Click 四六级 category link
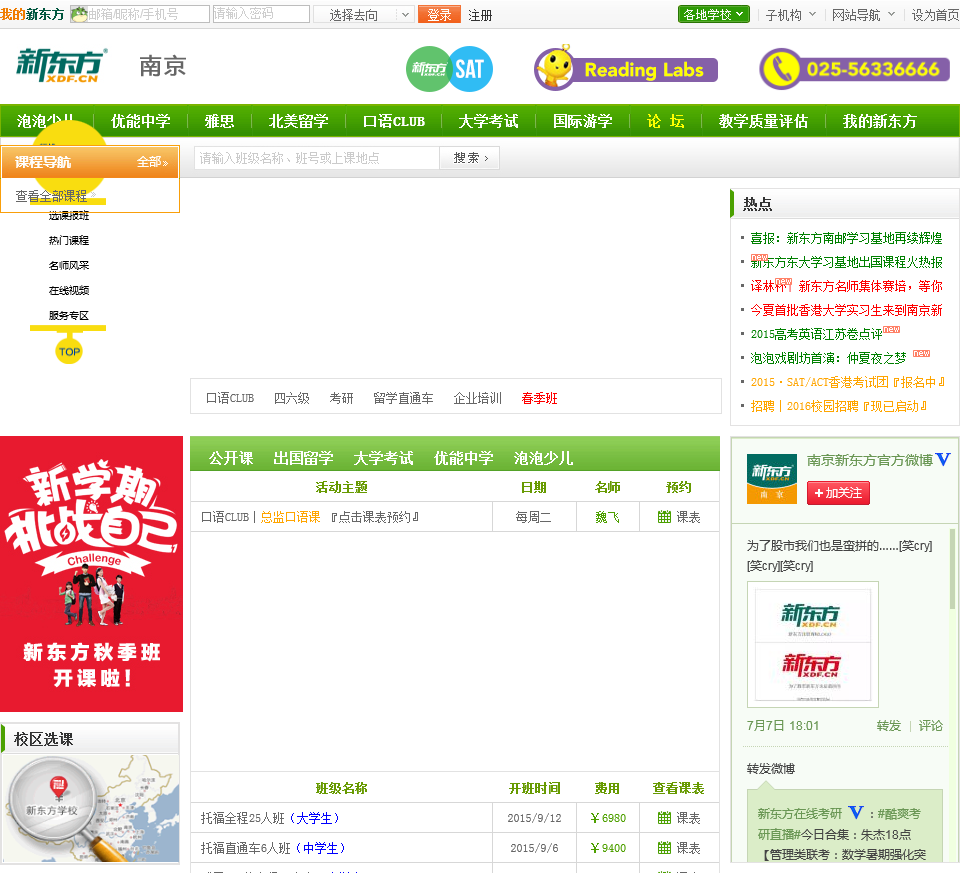Image resolution: width=960 pixels, height=873 pixels. pyautogui.click(x=291, y=398)
